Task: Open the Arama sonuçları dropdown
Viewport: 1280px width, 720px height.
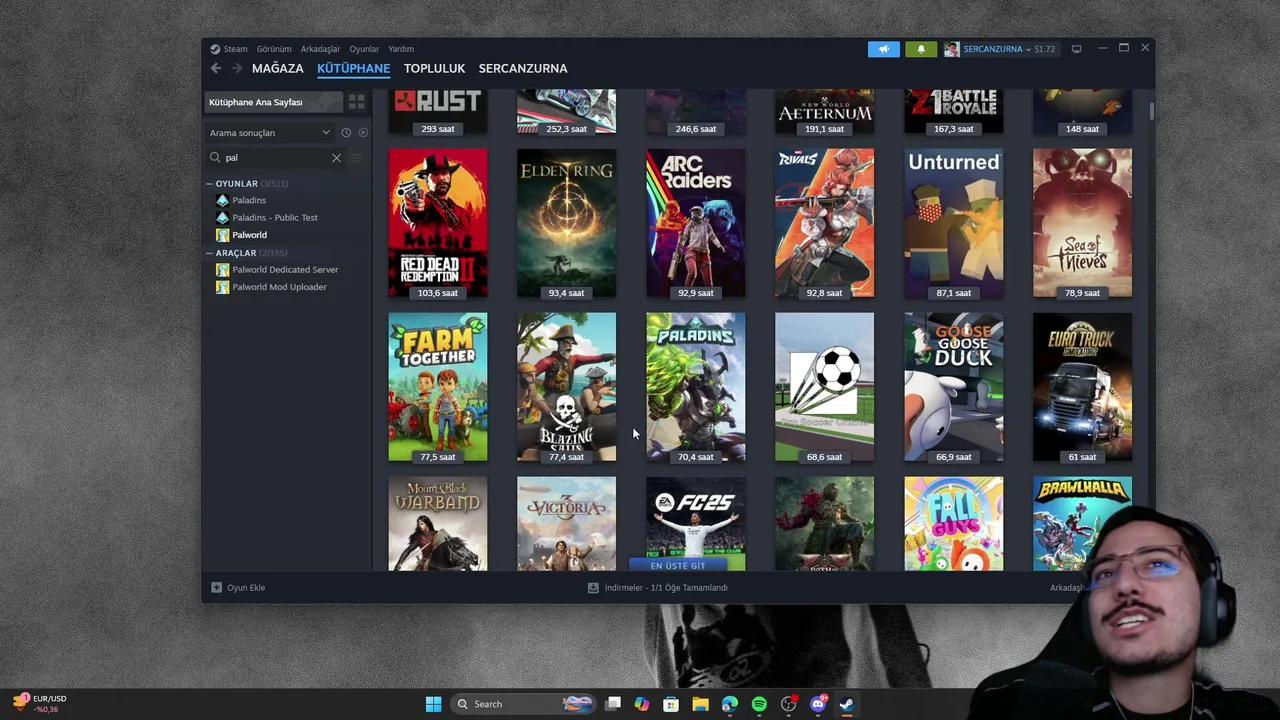Action: [270, 132]
